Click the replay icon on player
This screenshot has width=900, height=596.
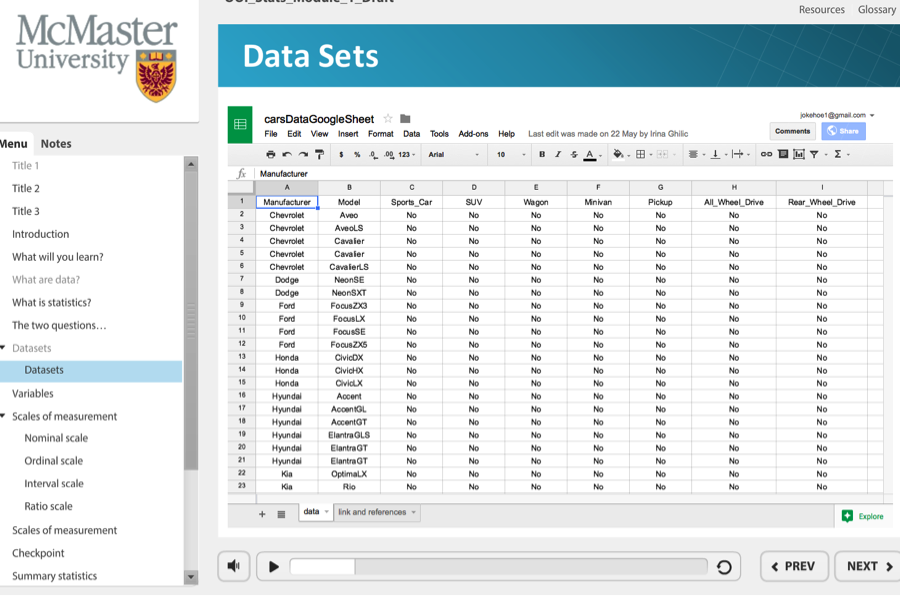coord(724,567)
